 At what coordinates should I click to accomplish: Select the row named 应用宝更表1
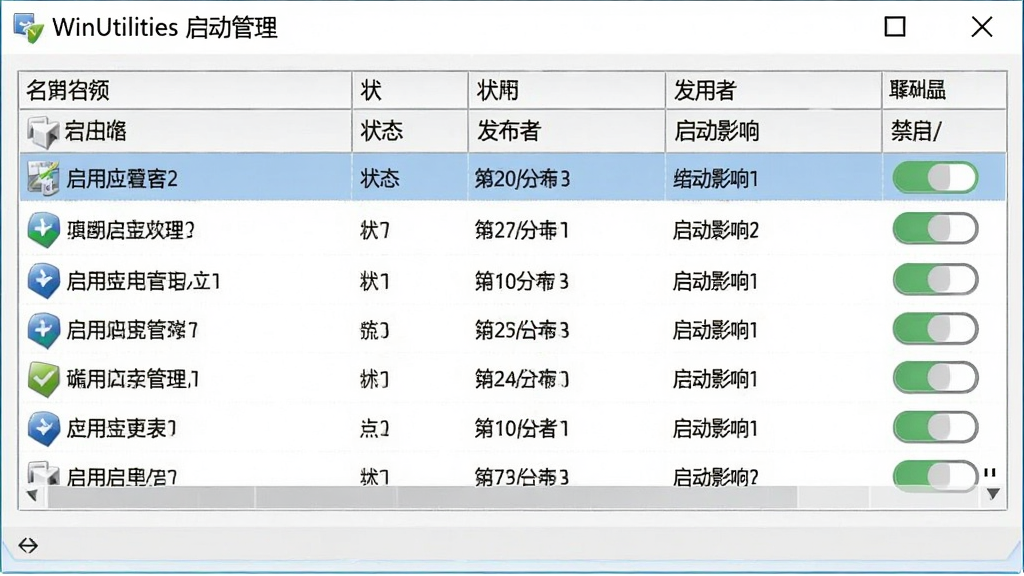pyautogui.click(x=513, y=428)
